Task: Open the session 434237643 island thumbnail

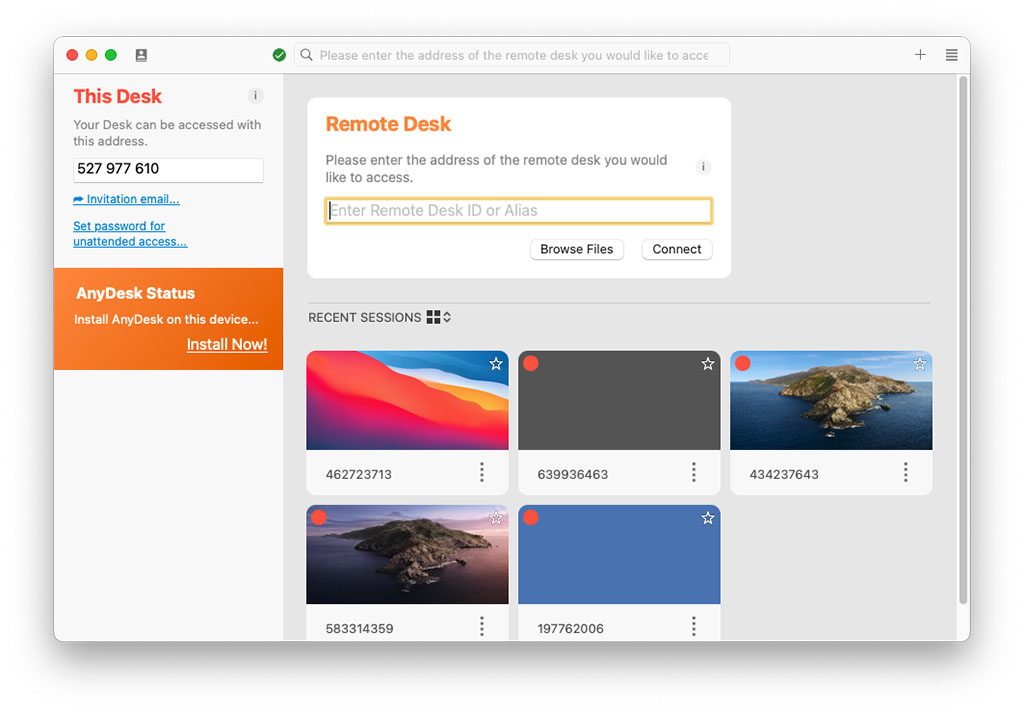Action: pyautogui.click(x=831, y=400)
